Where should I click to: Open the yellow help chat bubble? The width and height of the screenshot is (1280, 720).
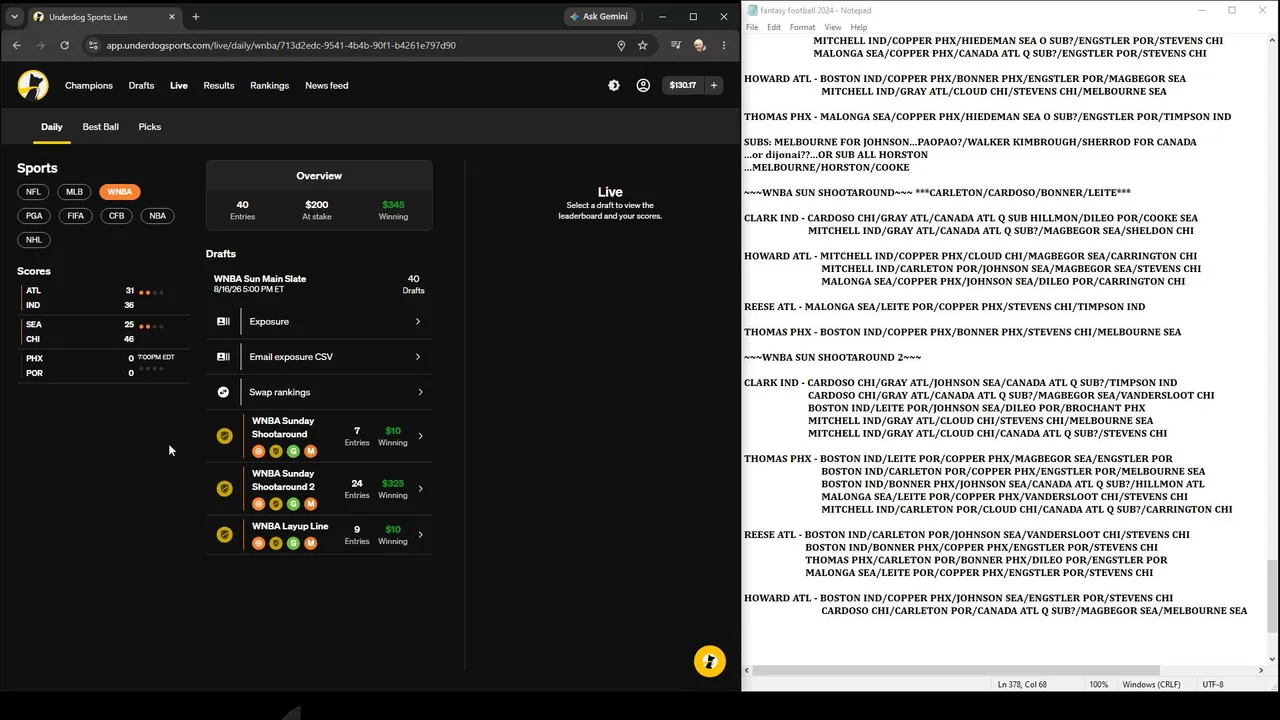pyautogui.click(x=710, y=661)
